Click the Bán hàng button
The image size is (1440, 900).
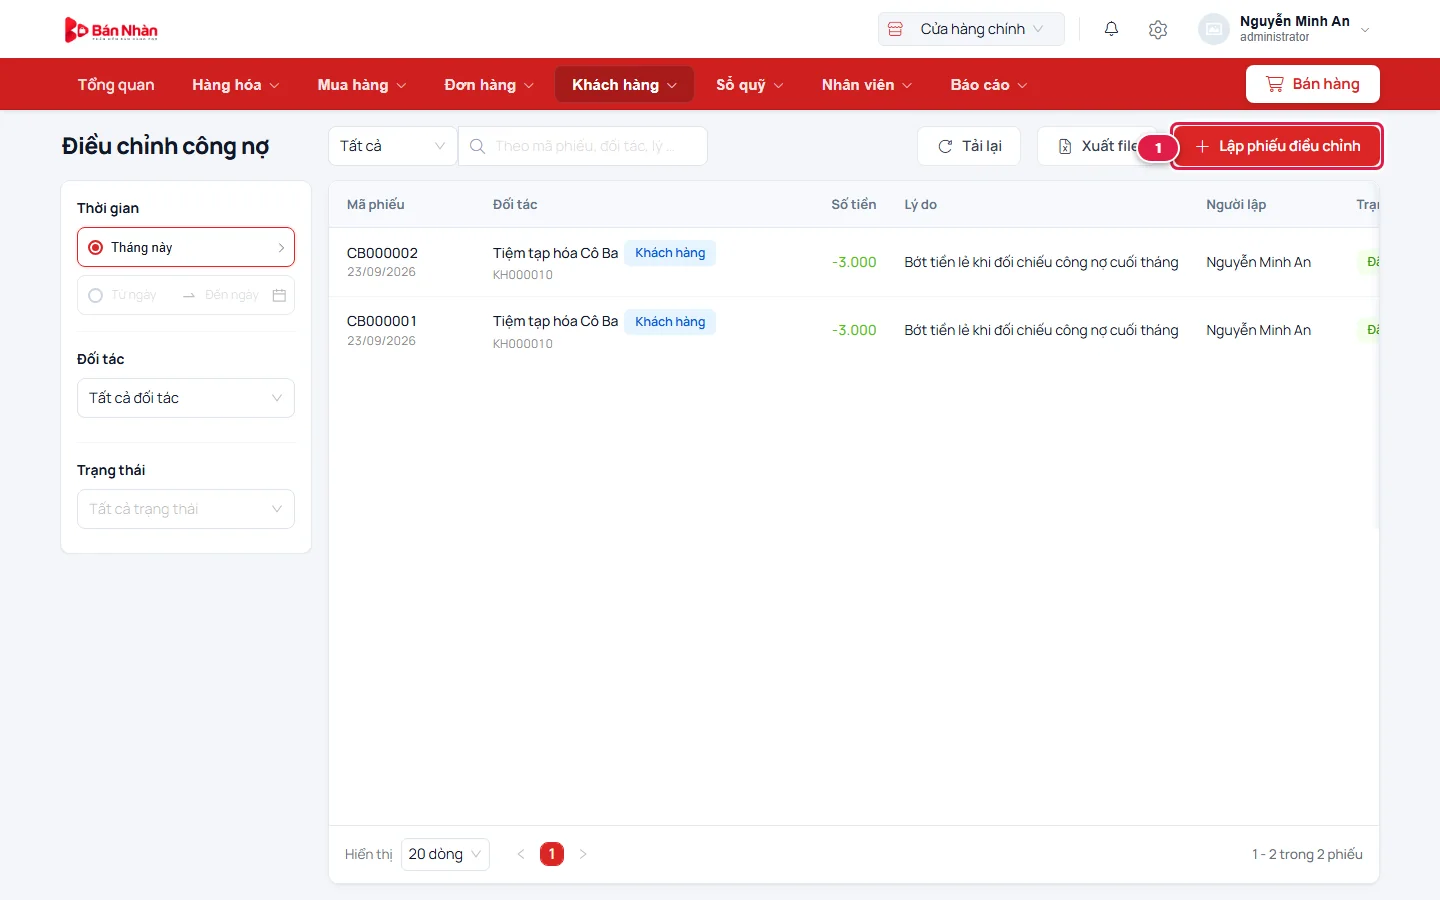[1312, 84]
